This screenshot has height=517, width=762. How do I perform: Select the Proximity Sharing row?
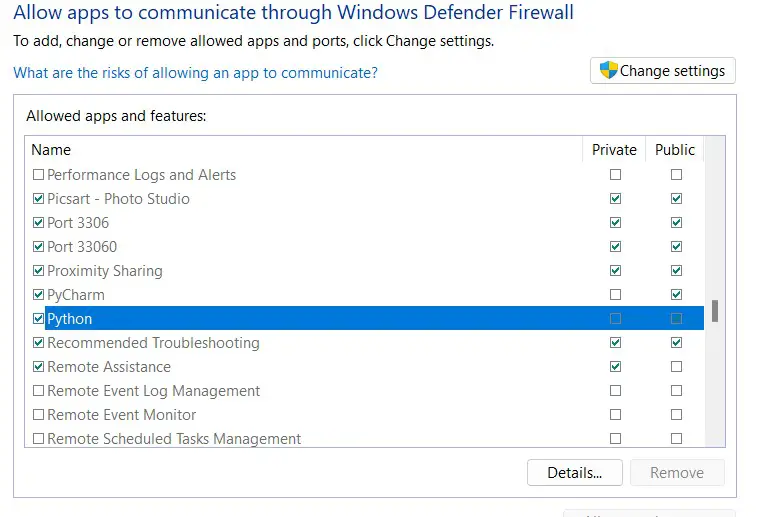364,271
